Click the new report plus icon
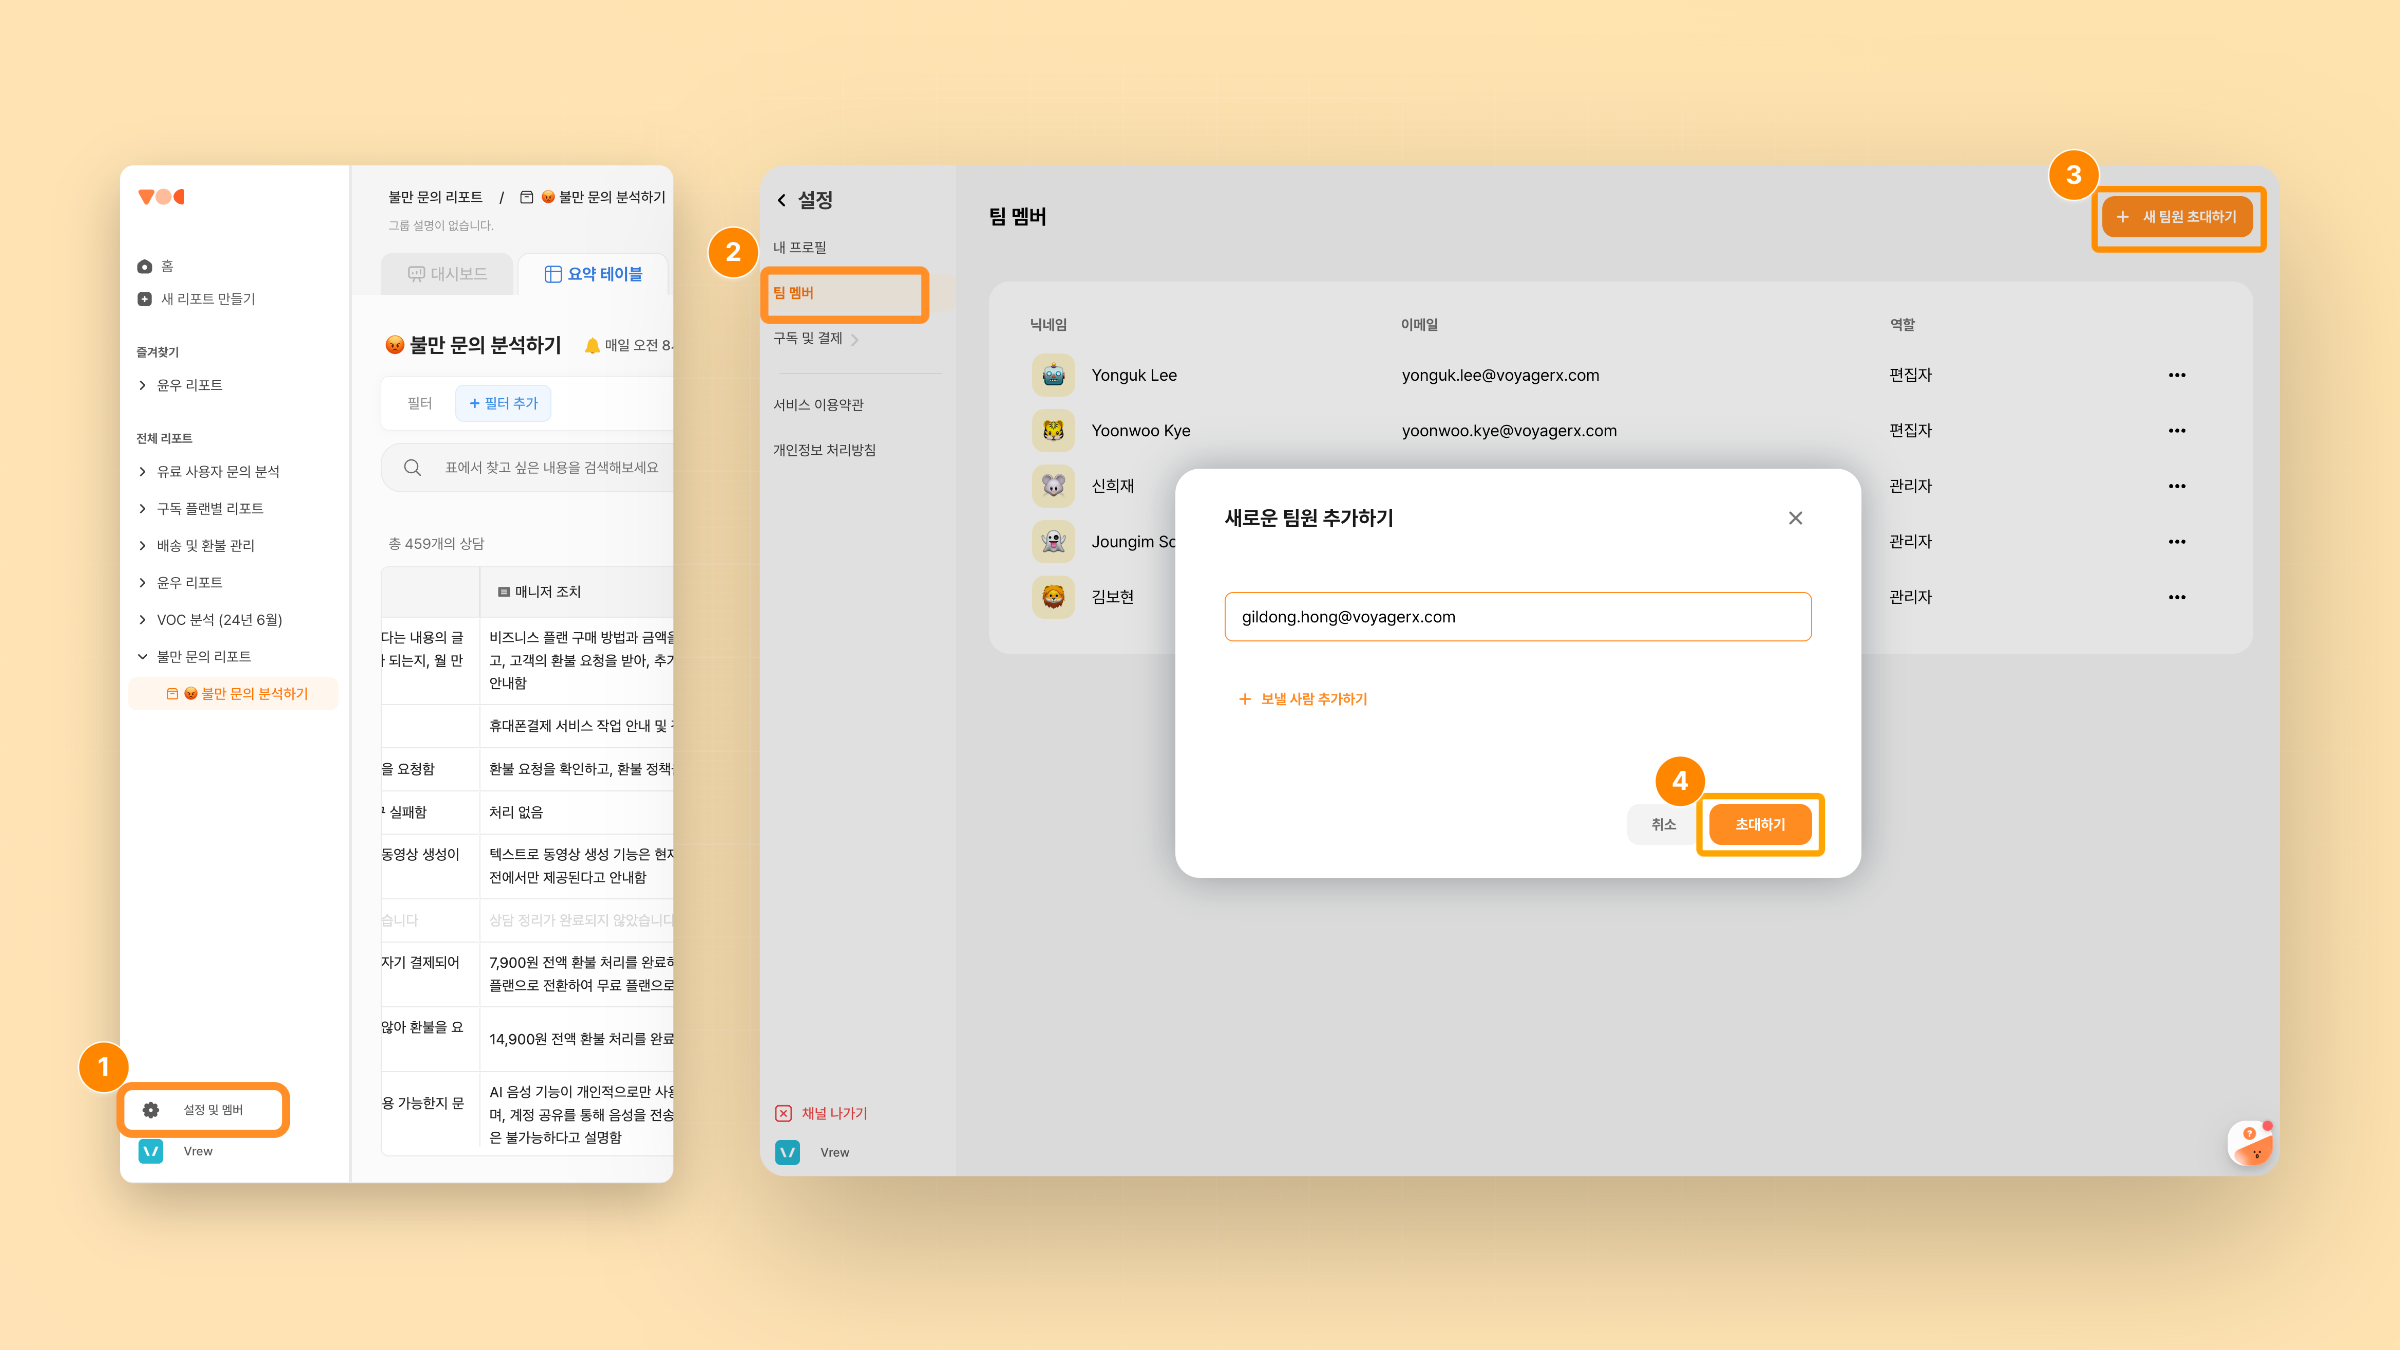Screen dimensions: 2400x1350 (x=145, y=299)
